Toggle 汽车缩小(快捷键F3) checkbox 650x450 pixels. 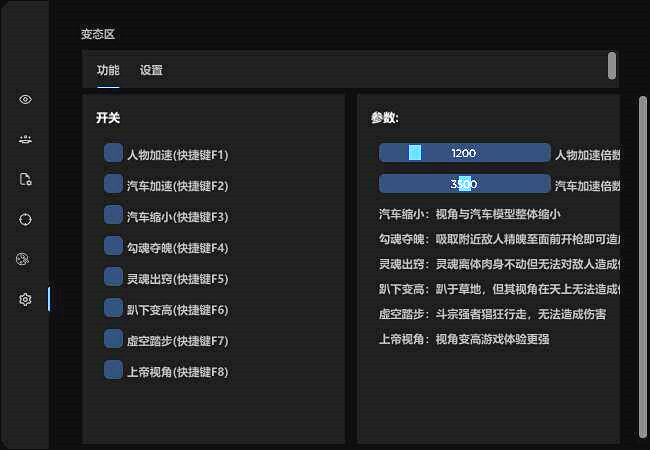(x=113, y=215)
